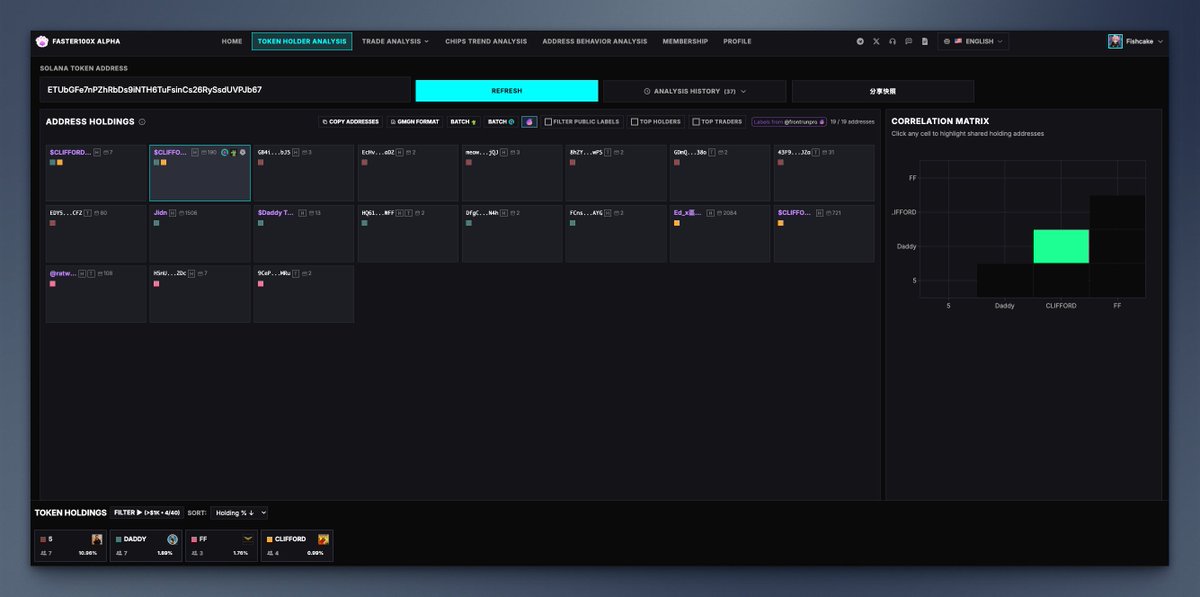Open the purple emoji icon beside Batch
This screenshot has width=1200, height=597.
point(529,121)
